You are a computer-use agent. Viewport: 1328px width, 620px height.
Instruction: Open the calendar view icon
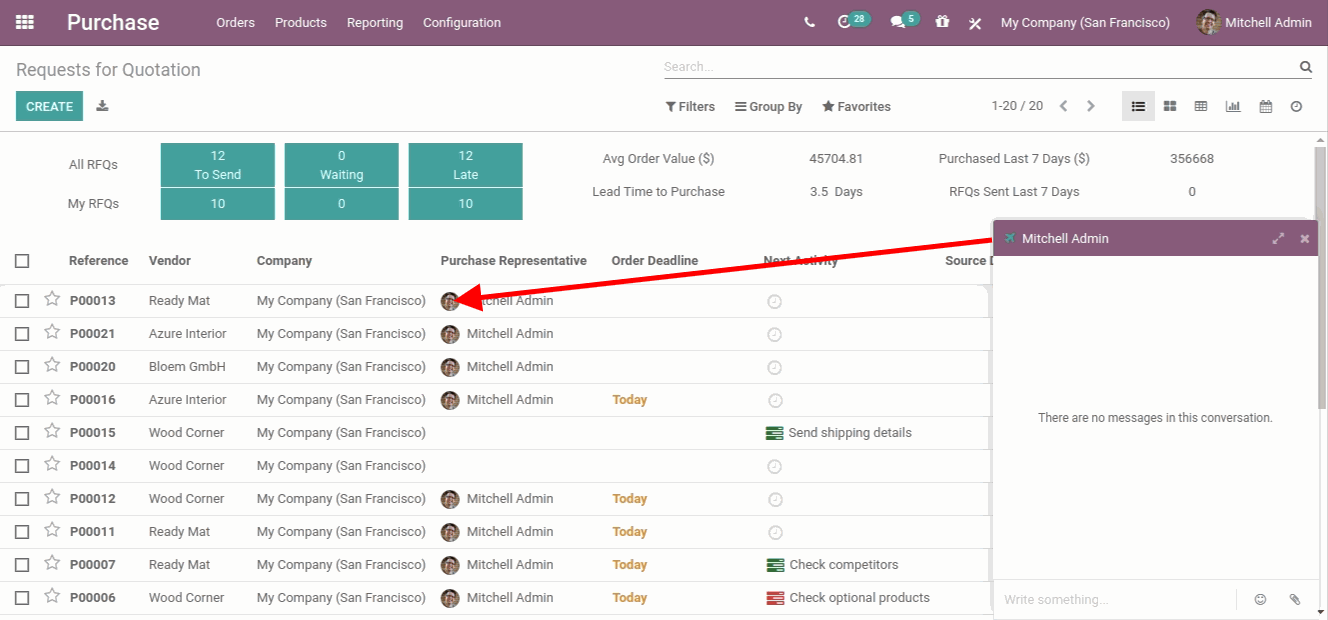point(1265,106)
